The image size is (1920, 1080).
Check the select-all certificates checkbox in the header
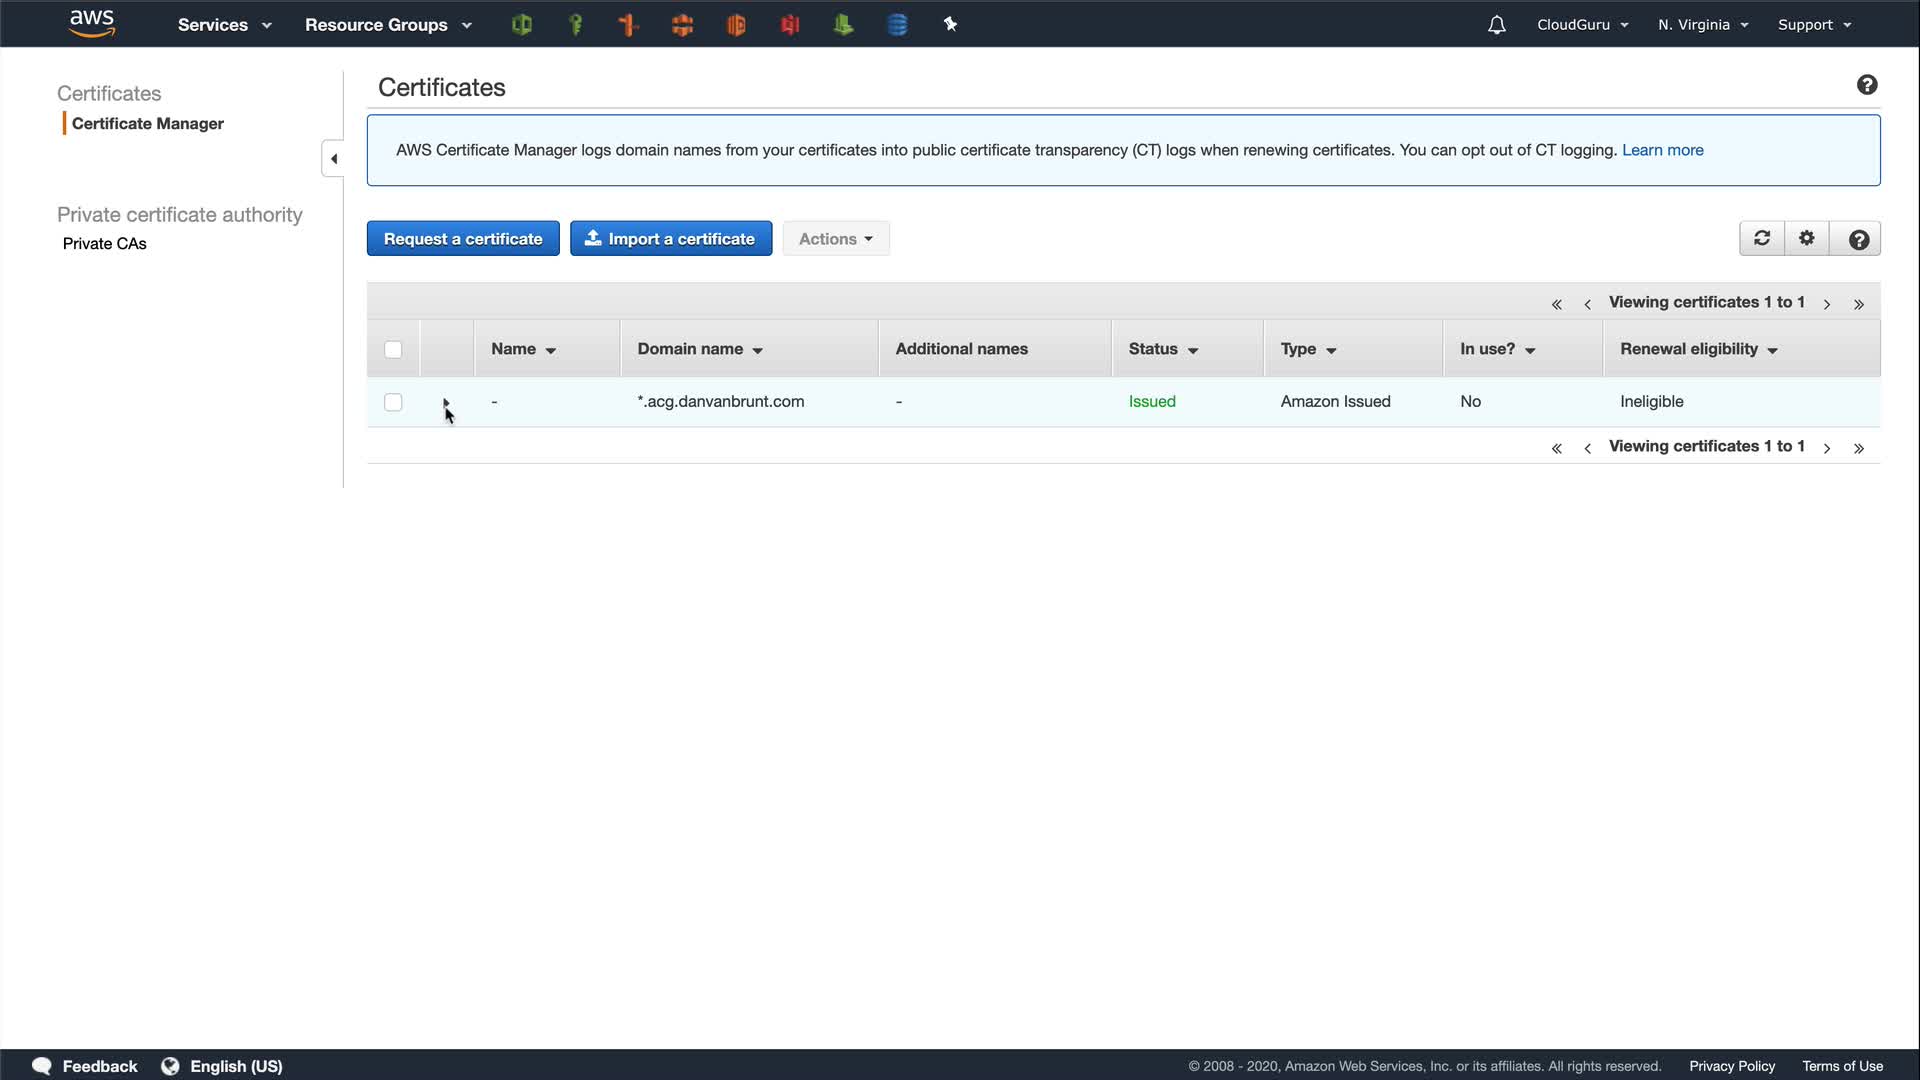[x=393, y=350]
